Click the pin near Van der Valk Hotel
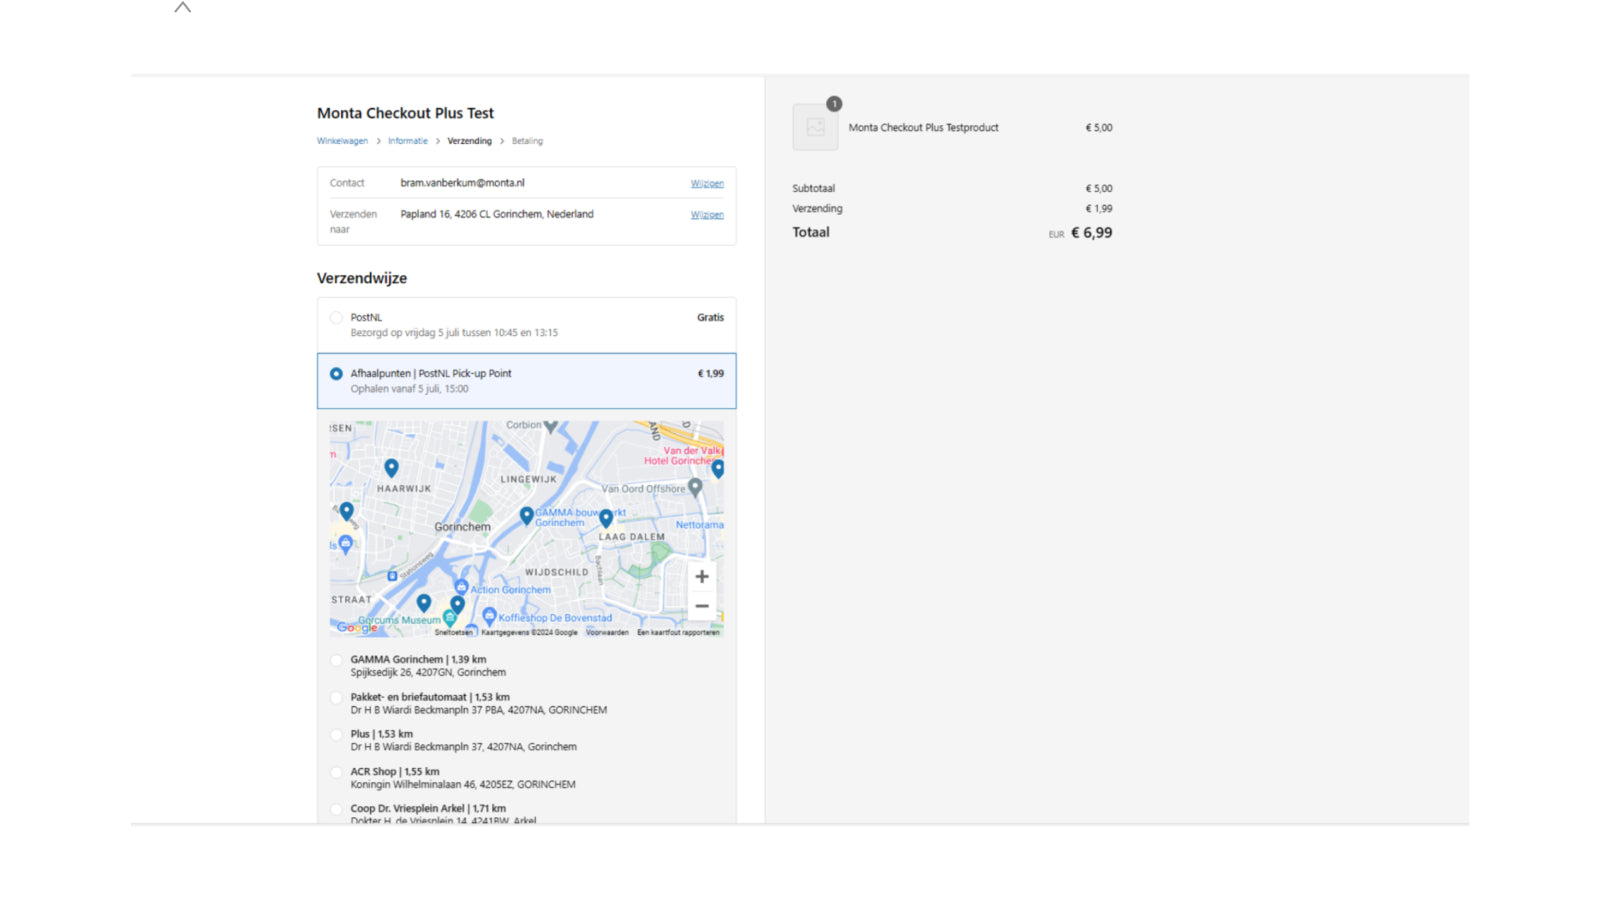The height and width of the screenshot is (900, 1600). click(718, 468)
